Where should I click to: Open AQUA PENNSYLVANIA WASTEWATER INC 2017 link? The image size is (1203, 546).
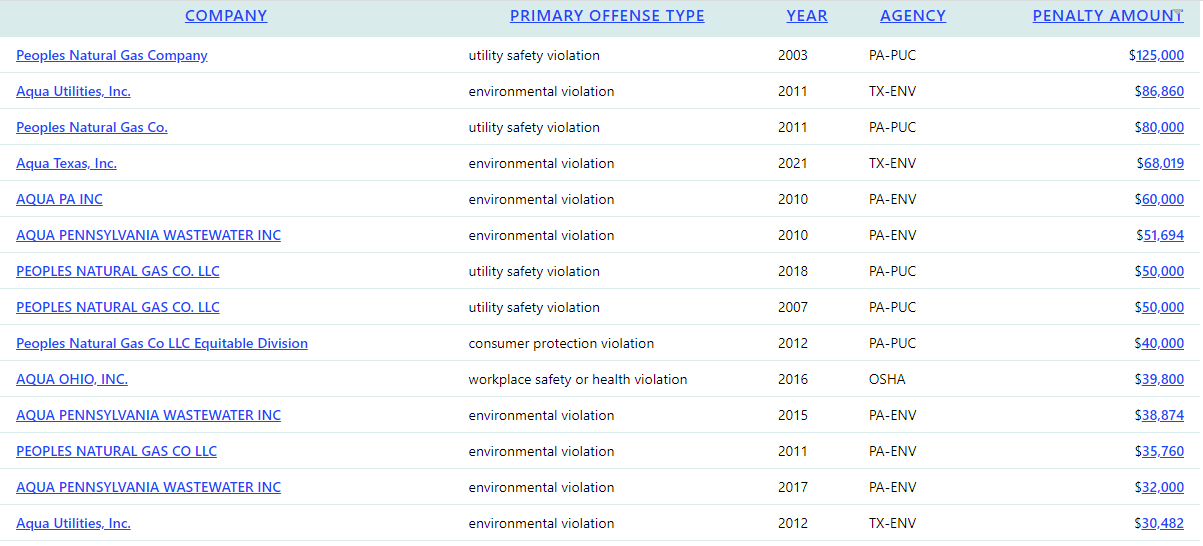(148, 487)
